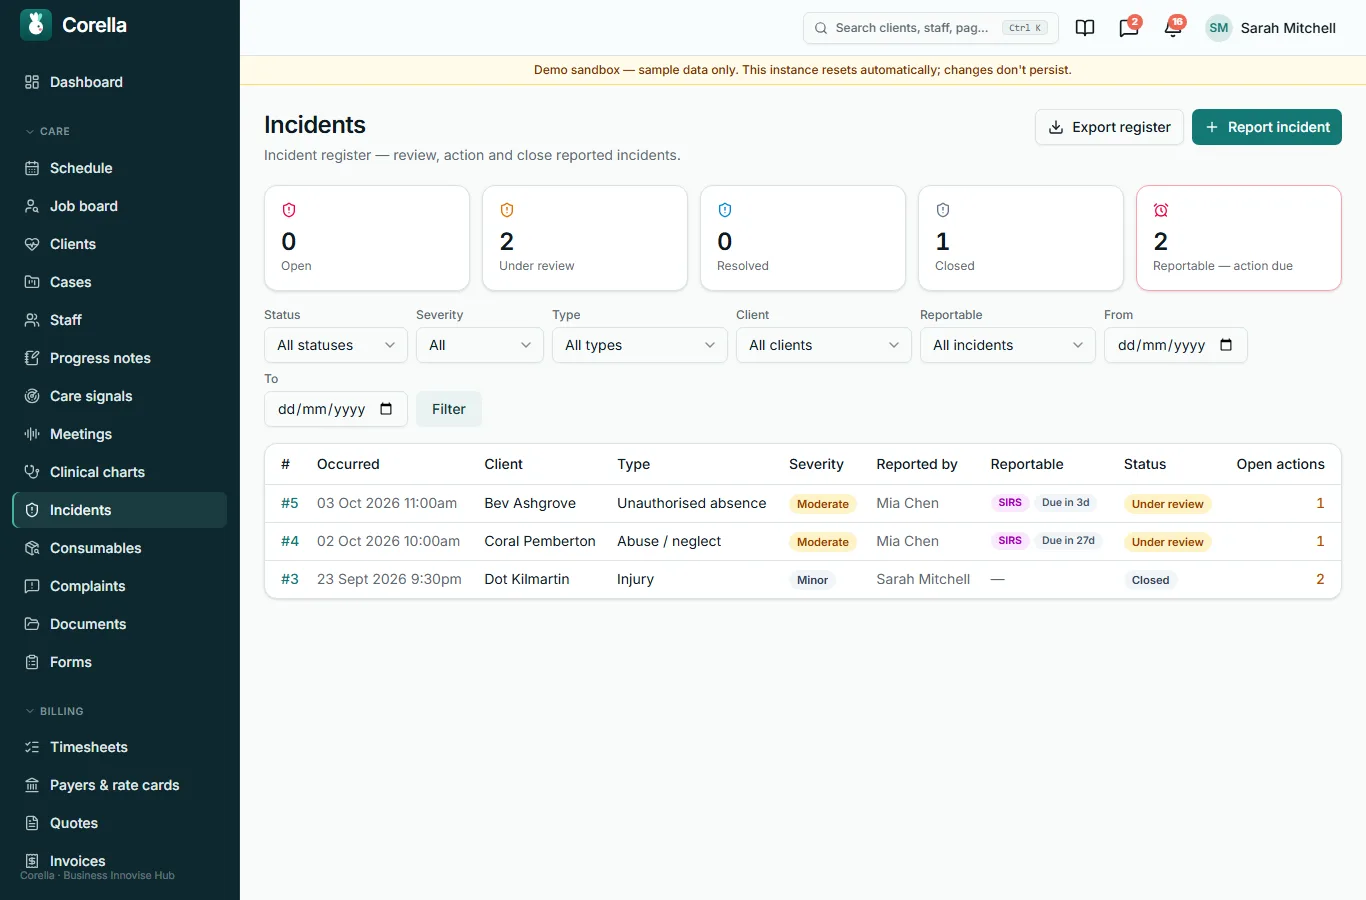Collapse the CARE sidebar section
Image resolution: width=1366 pixels, height=900 pixels.
pos(48,131)
